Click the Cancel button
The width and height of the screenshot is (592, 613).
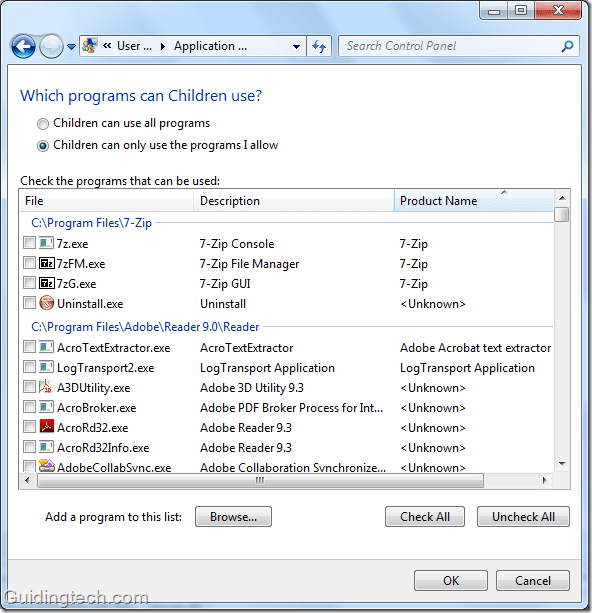pos(533,581)
